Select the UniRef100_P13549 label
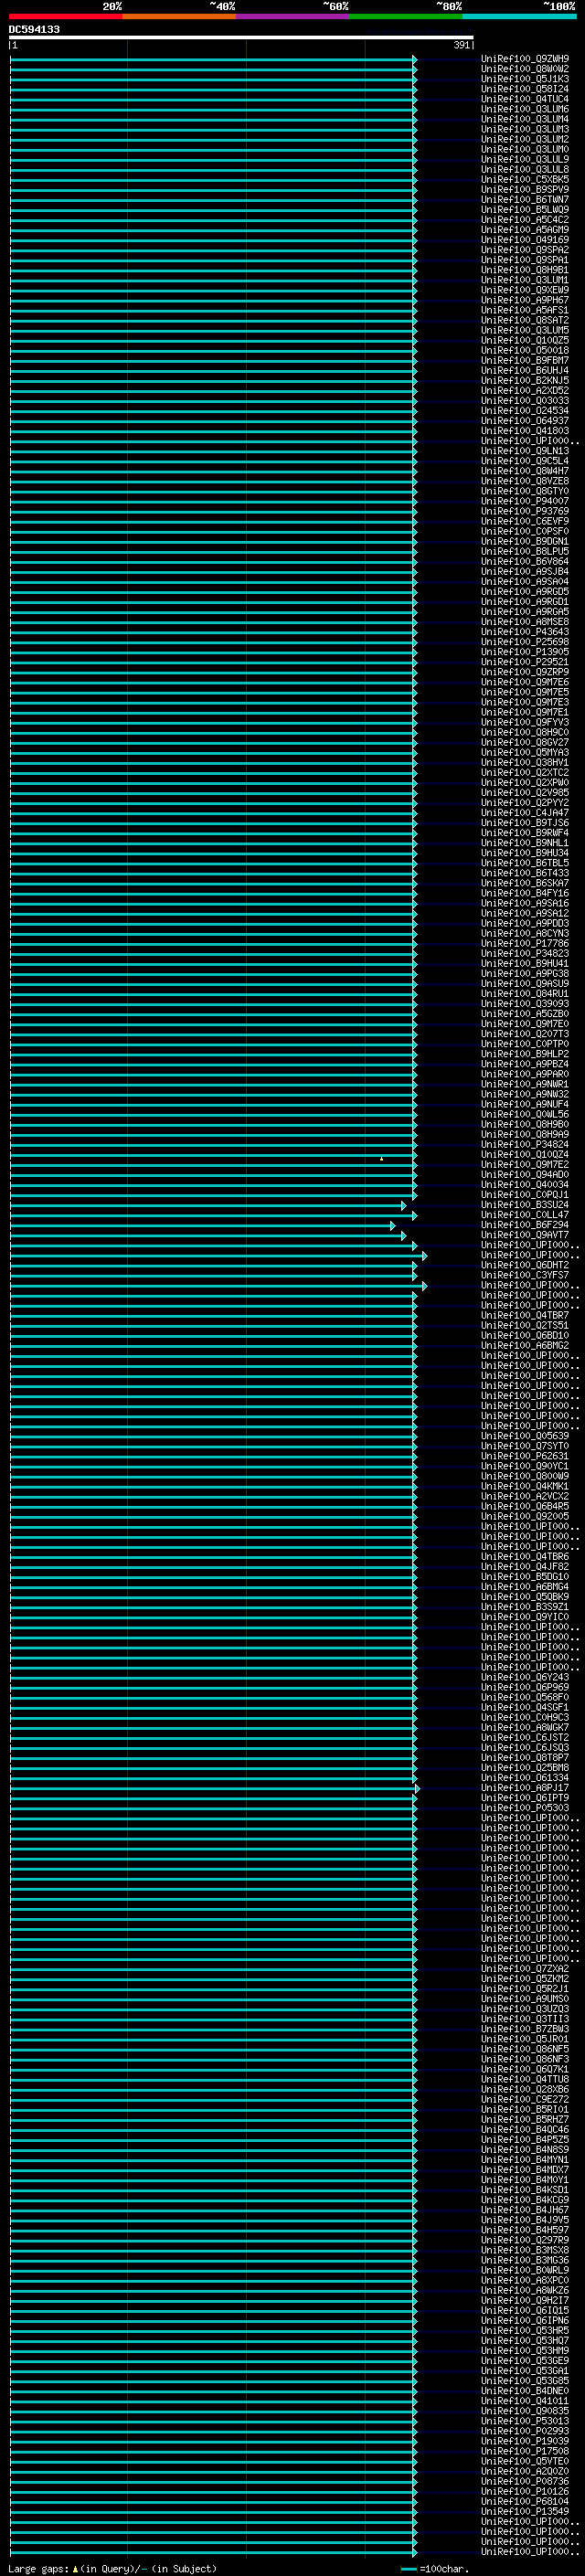This screenshot has width=585, height=2576. click(525, 2511)
